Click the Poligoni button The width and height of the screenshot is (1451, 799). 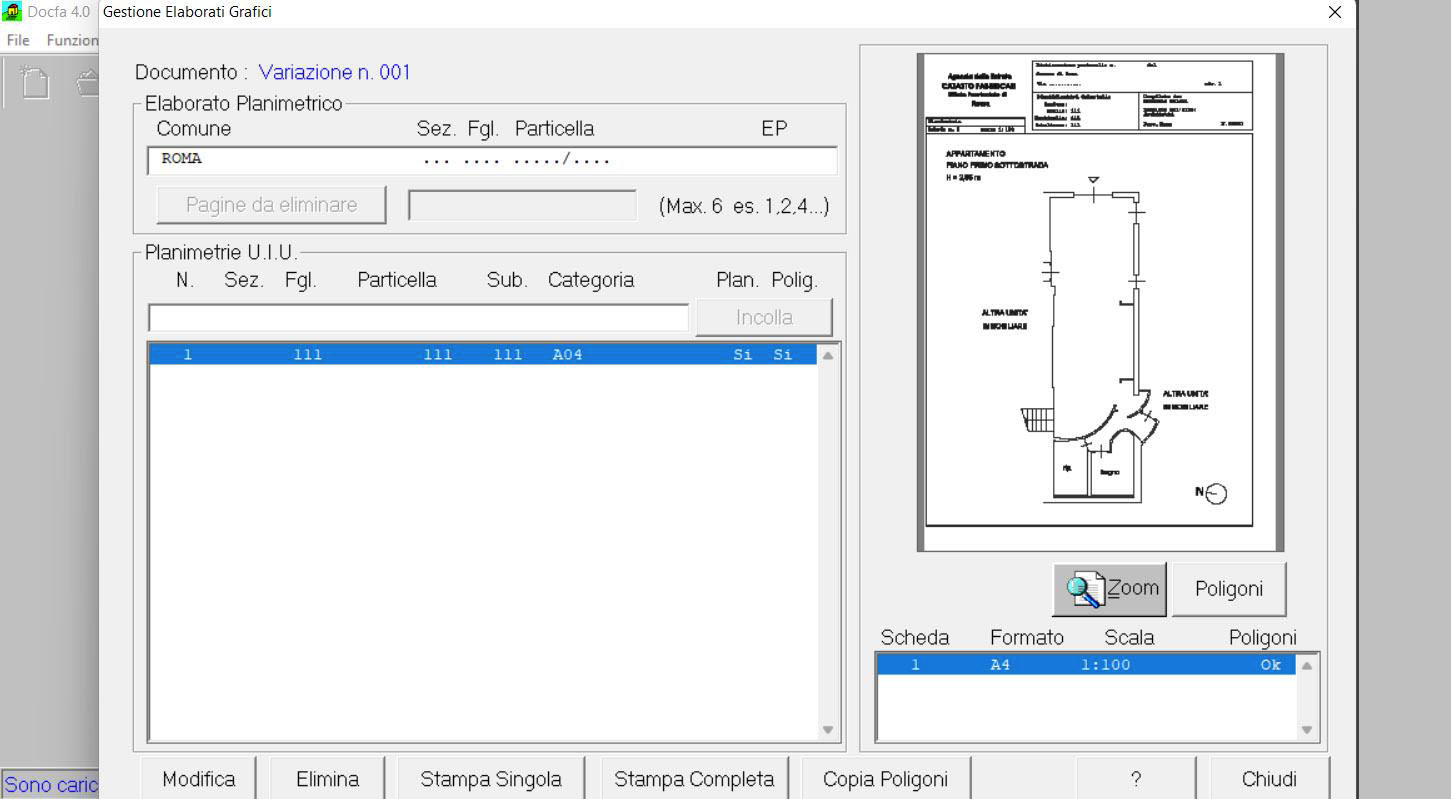(1228, 589)
